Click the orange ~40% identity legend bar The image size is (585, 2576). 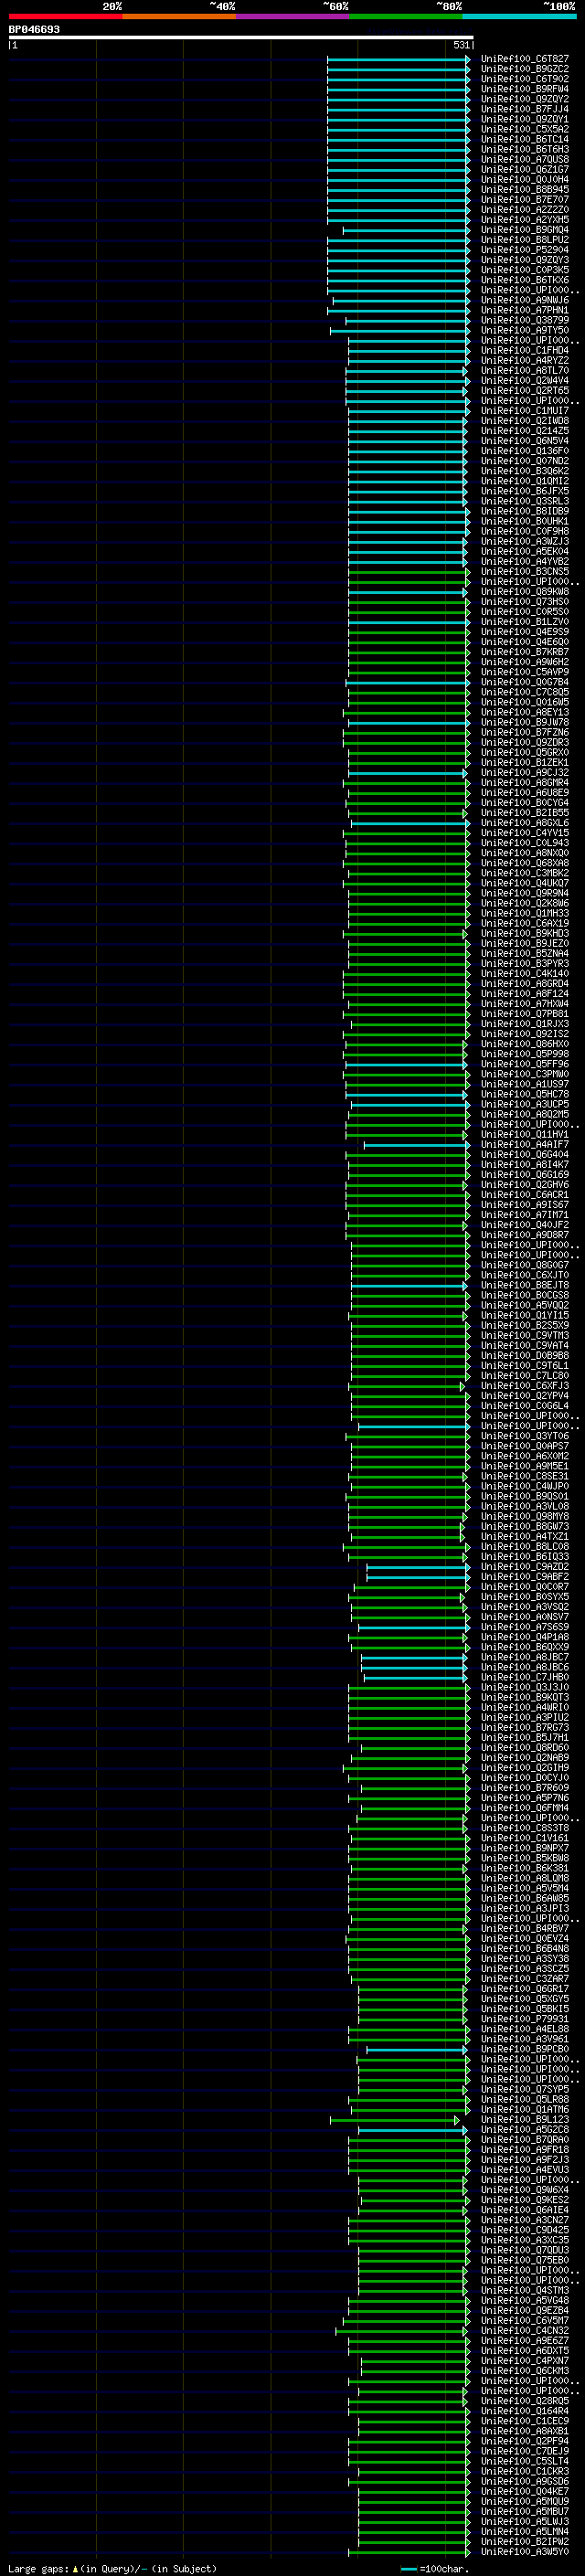coord(179,16)
